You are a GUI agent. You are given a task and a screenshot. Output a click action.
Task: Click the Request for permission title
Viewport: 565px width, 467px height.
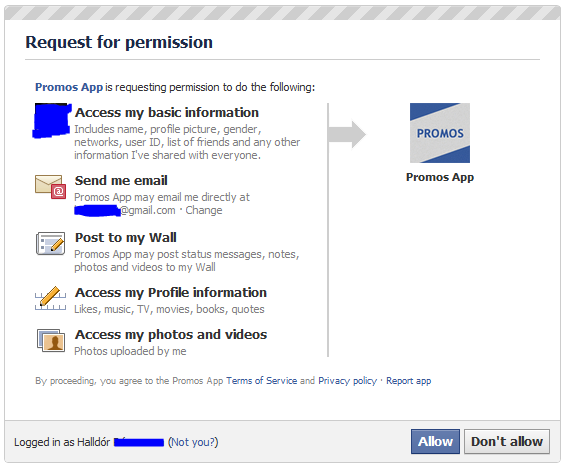click(x=119, y=42)
